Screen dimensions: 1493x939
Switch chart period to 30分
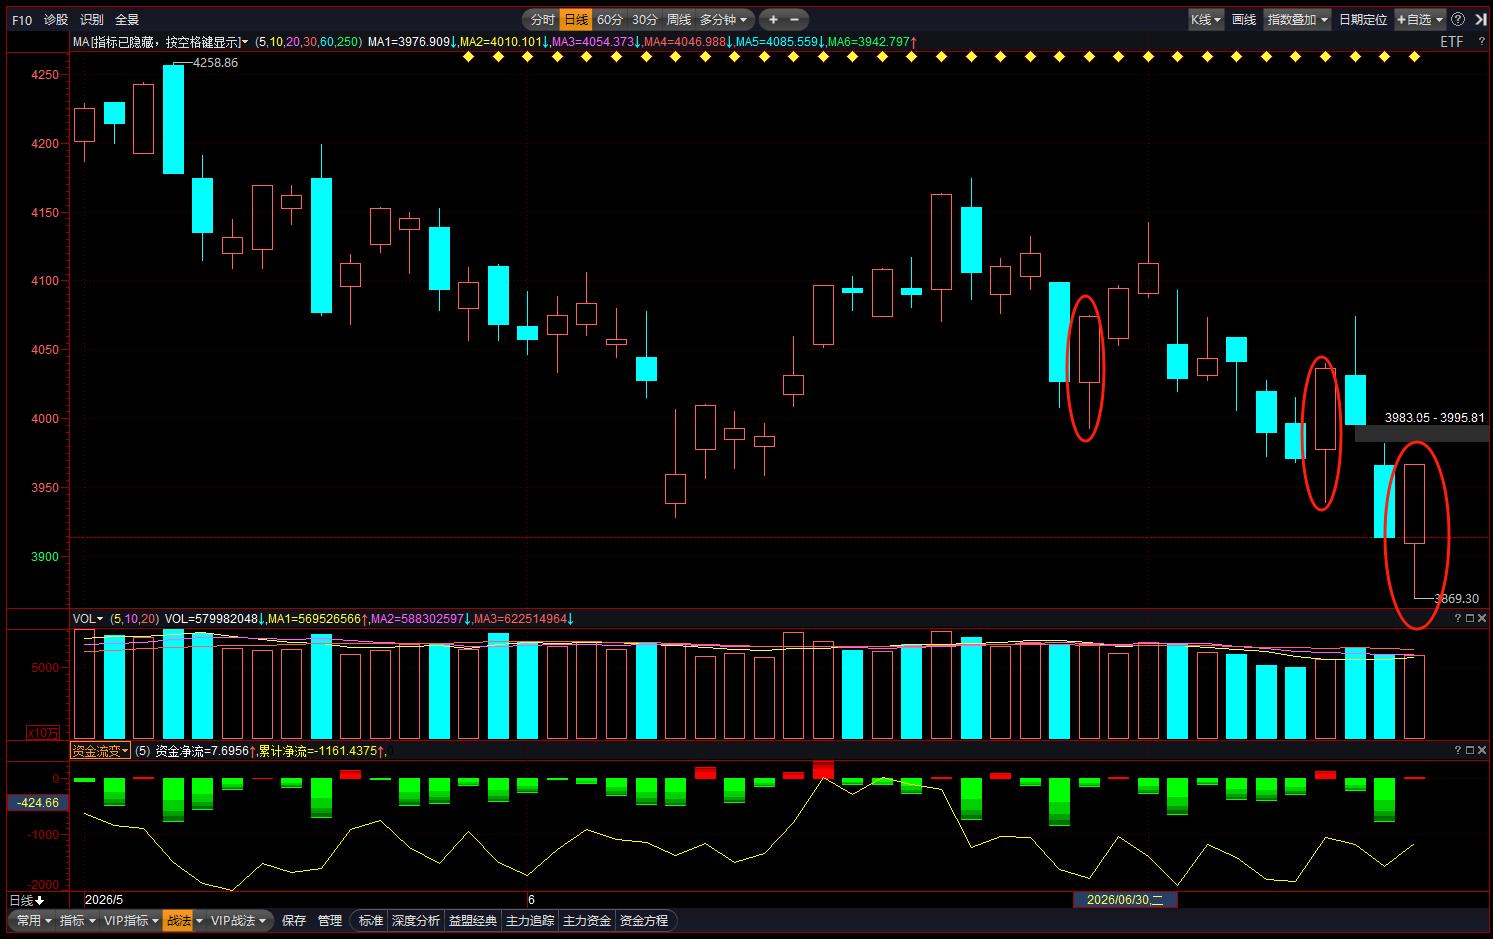(645, 19)
